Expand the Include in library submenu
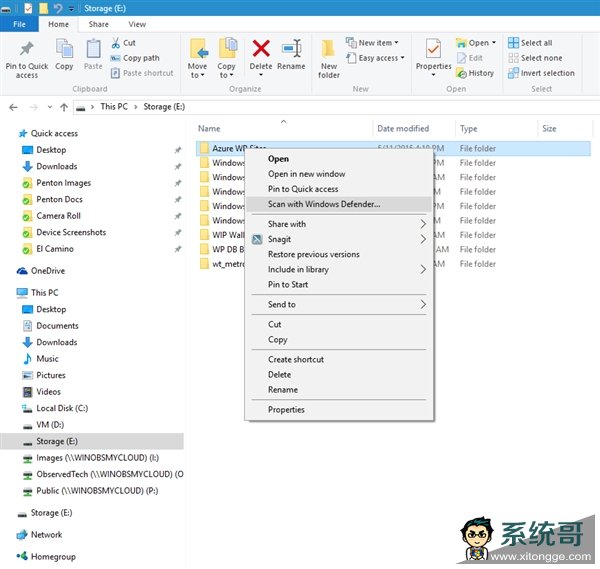Image resolution: width=600 pixels, height=569 pixels. point(339,270)
